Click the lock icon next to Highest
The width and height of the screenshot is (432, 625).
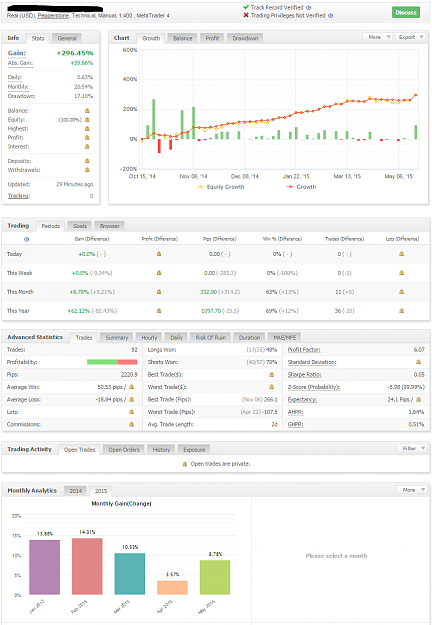tap(87, 129)
